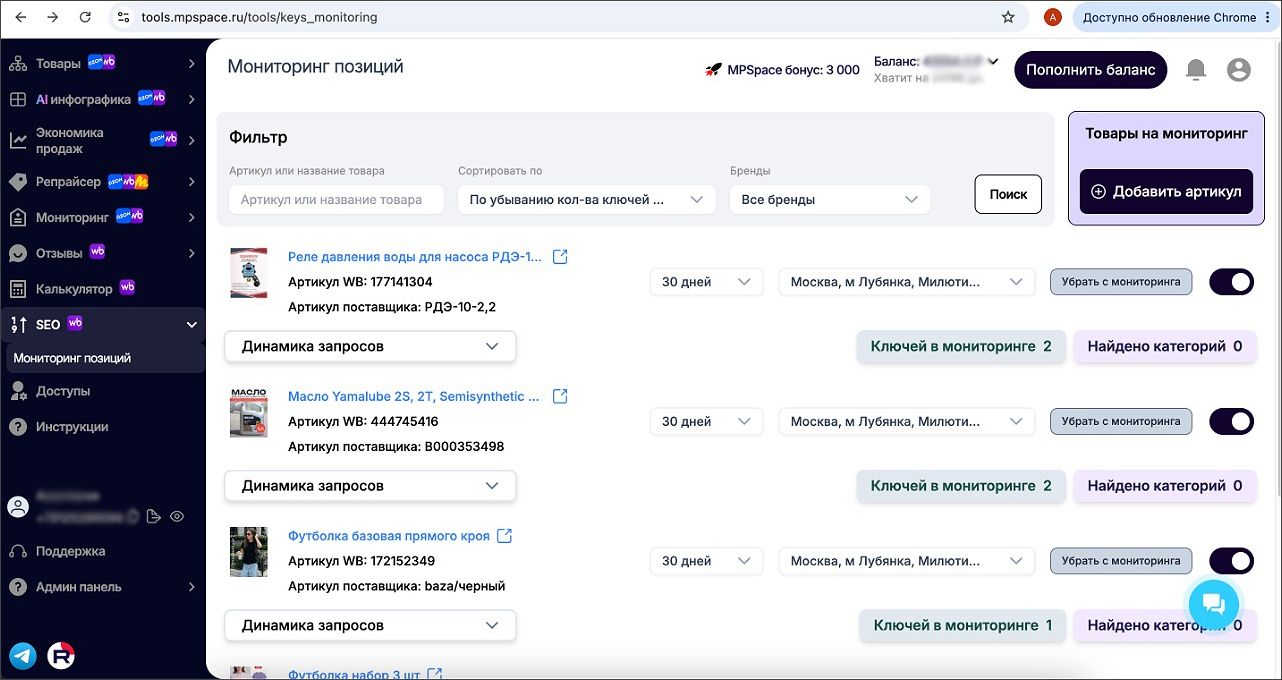Click the Артикул или название товара field
This screenshot has height=680, width=1282.
tap(337, 200)
